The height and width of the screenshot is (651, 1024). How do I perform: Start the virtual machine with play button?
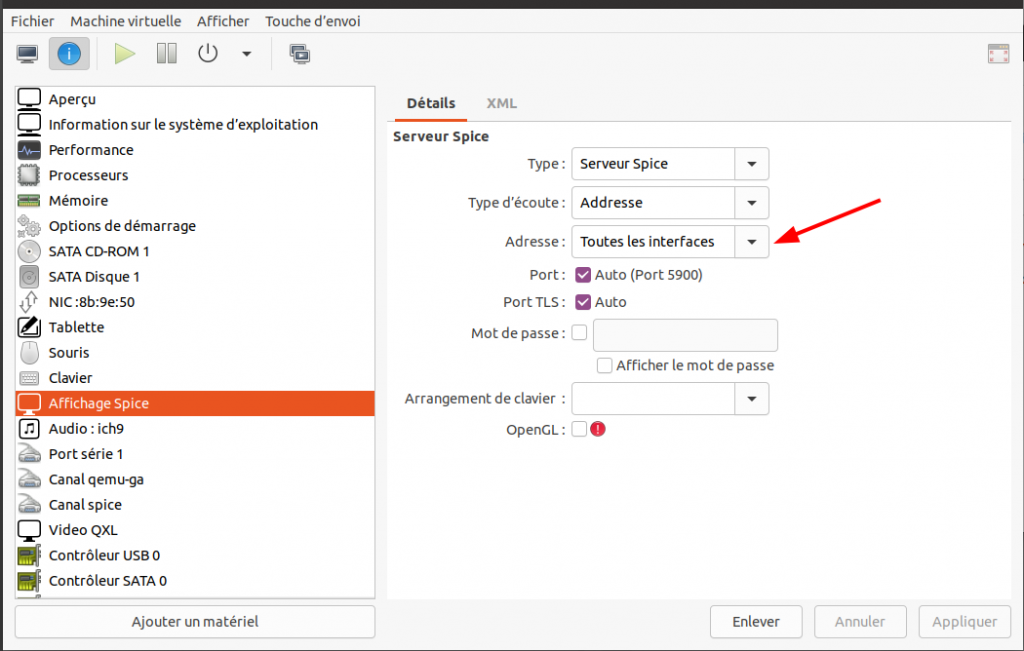tap(124, 54)
